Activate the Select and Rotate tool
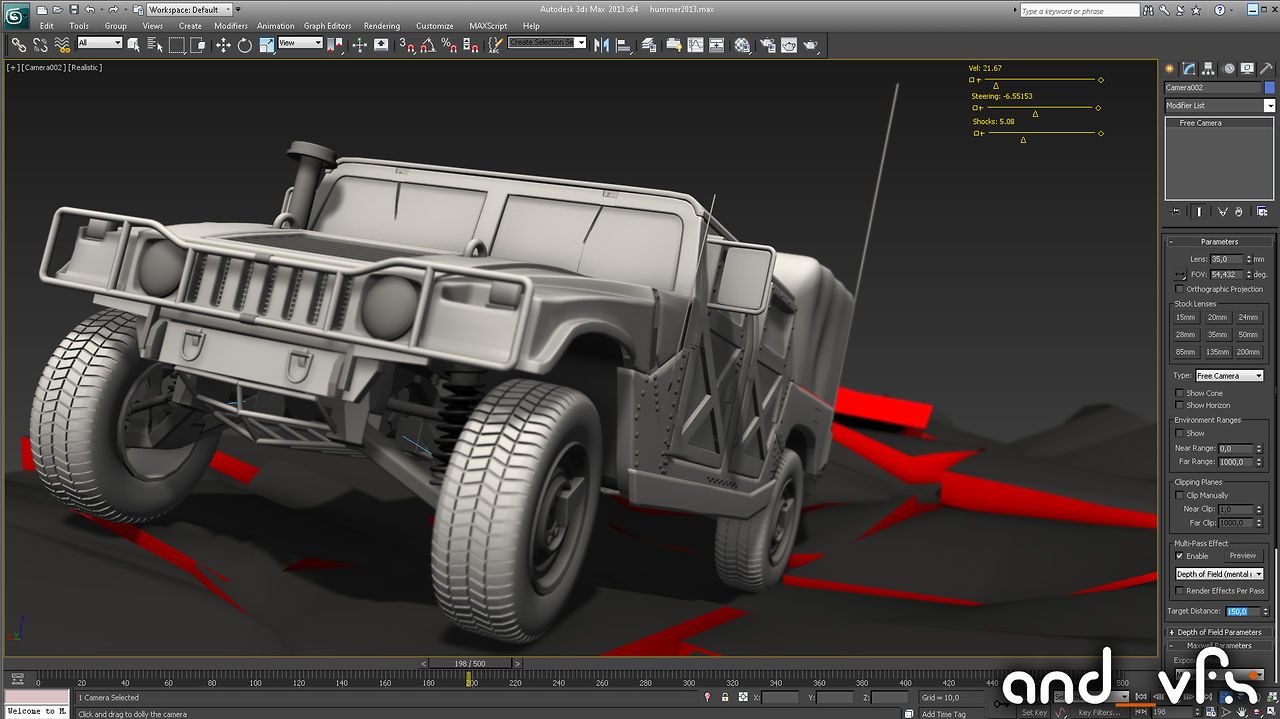Screen dimensions: 1280x719 click(x=244, y=45)
